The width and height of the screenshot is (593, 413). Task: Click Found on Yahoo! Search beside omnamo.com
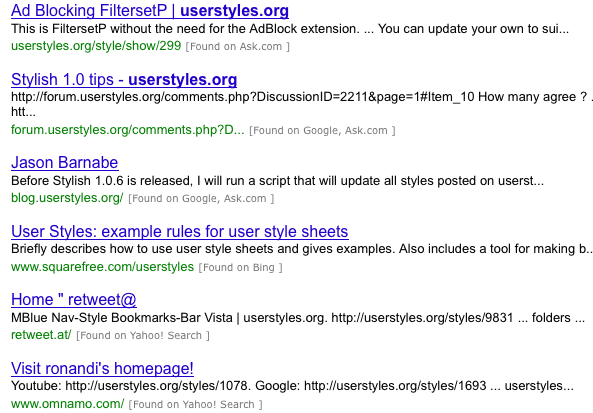(x=196, y=404)
